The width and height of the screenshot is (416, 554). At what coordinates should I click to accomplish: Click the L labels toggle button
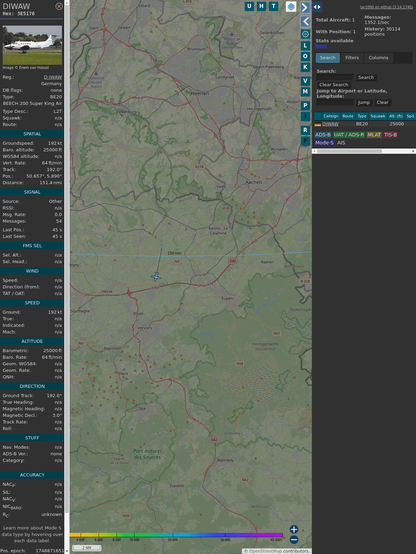[x=305, y=46]
